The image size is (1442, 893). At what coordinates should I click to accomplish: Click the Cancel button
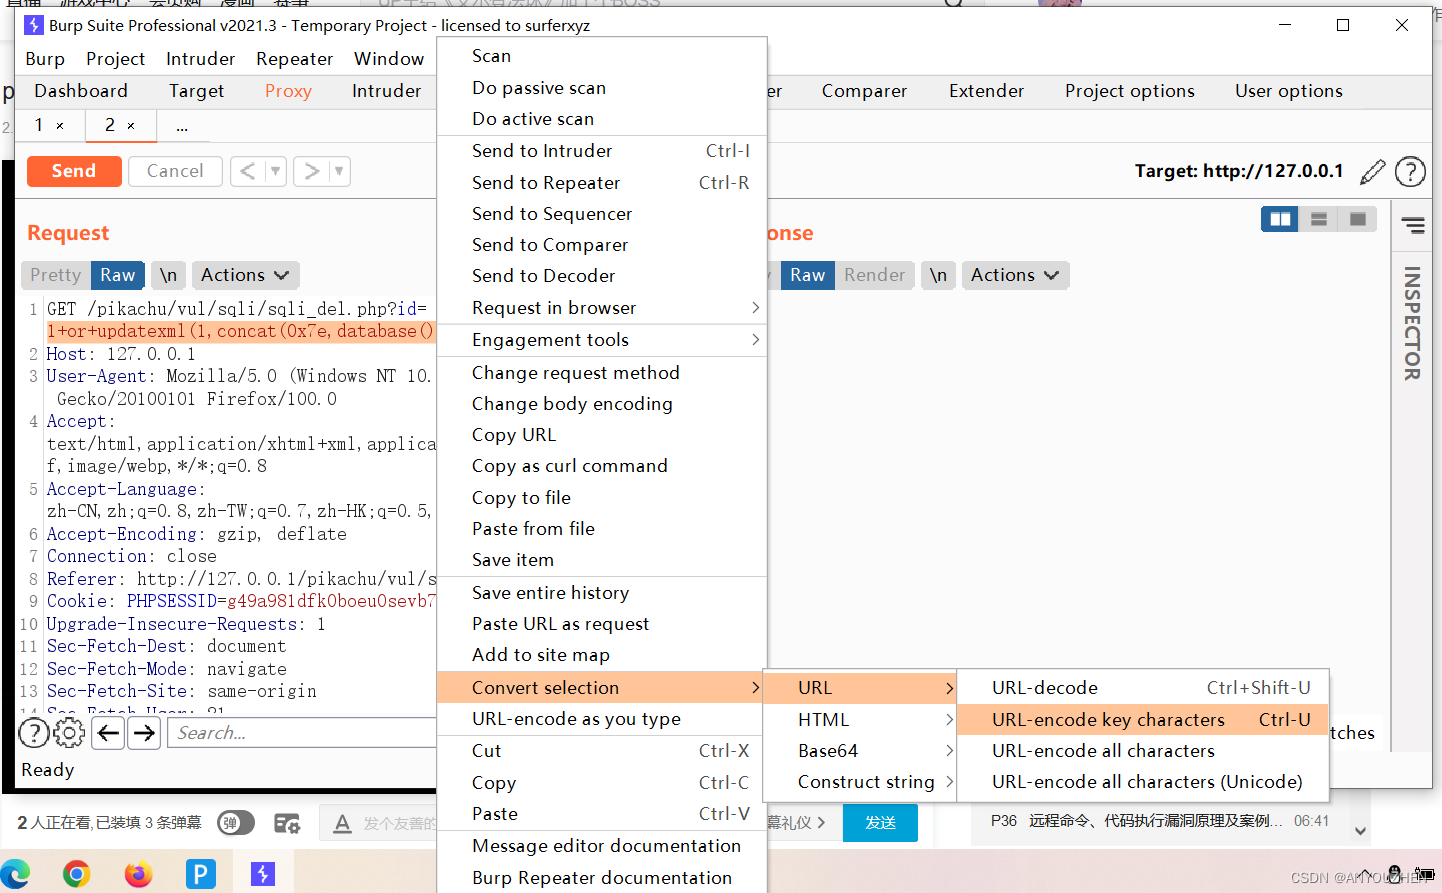pos(175,171)
